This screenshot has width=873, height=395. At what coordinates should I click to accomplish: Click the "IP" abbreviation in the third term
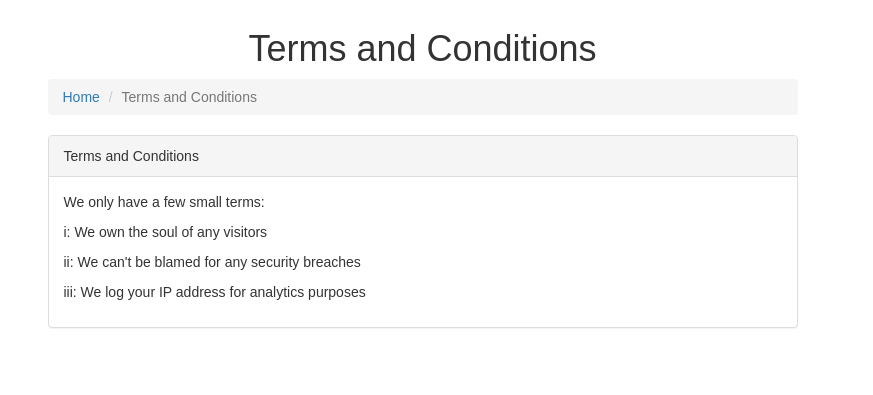(165, 292)
